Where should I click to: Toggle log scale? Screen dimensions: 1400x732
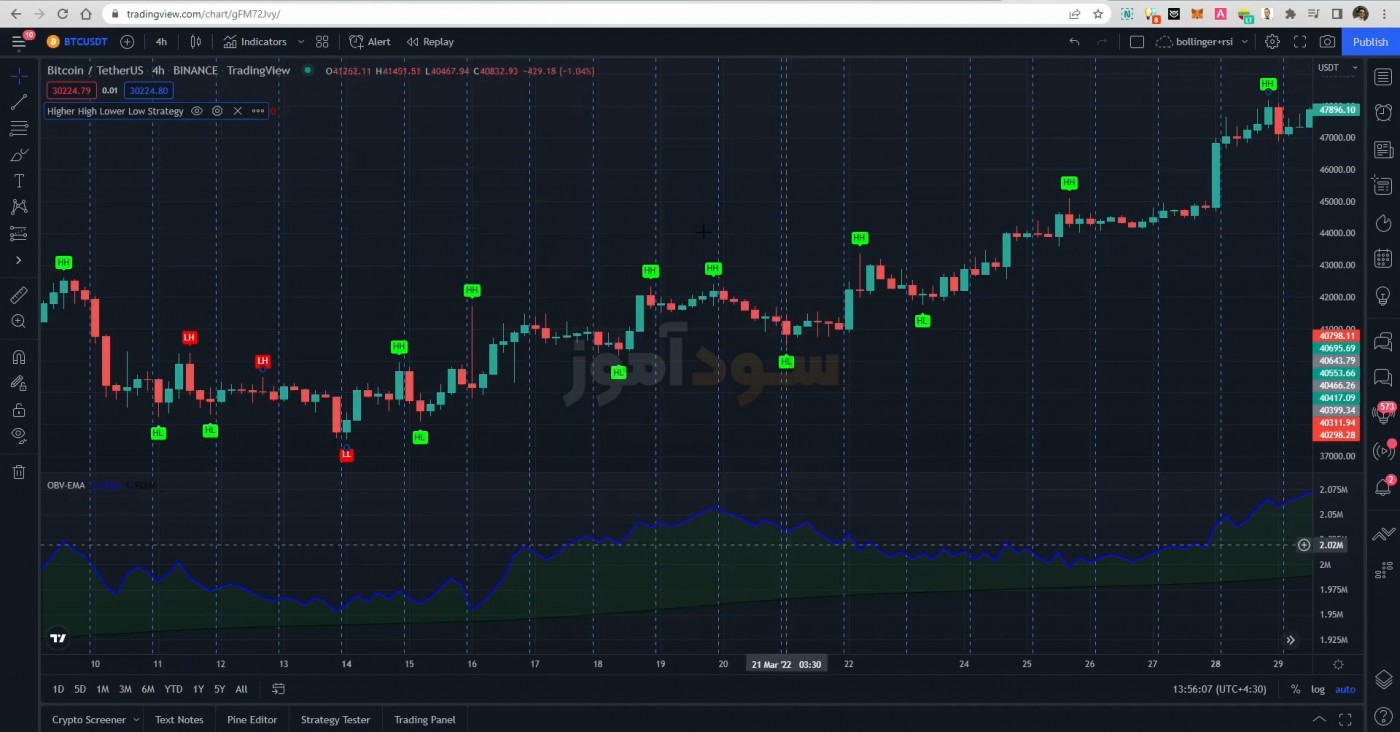tap(1318, 689)
